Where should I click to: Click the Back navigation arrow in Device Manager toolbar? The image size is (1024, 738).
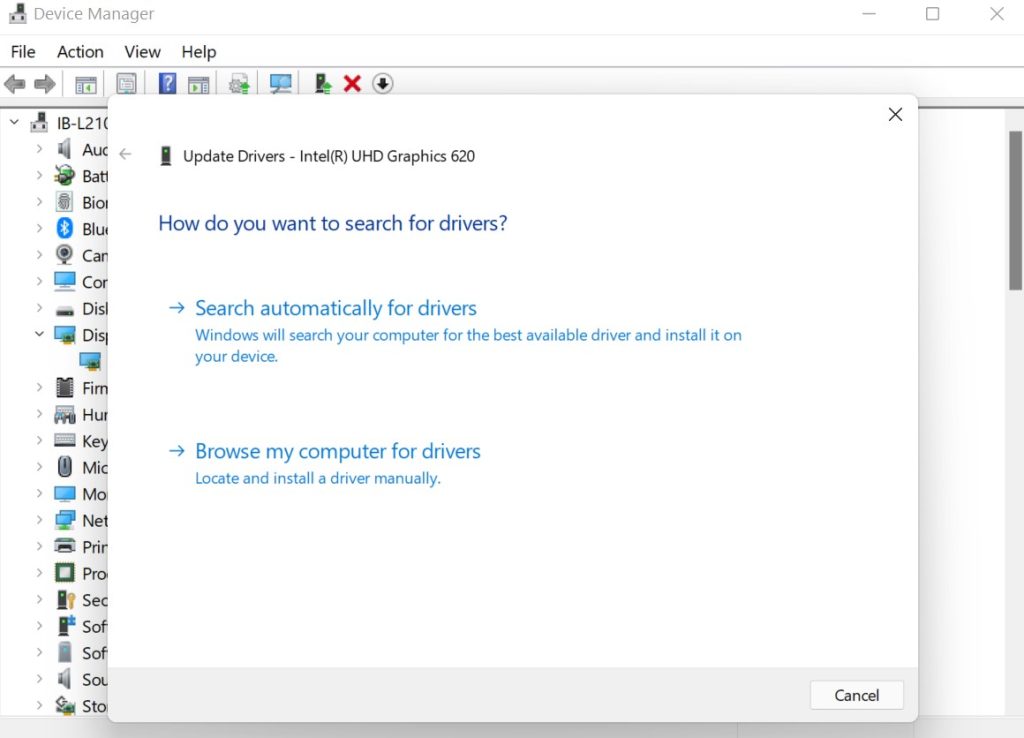tap(14, 83)
